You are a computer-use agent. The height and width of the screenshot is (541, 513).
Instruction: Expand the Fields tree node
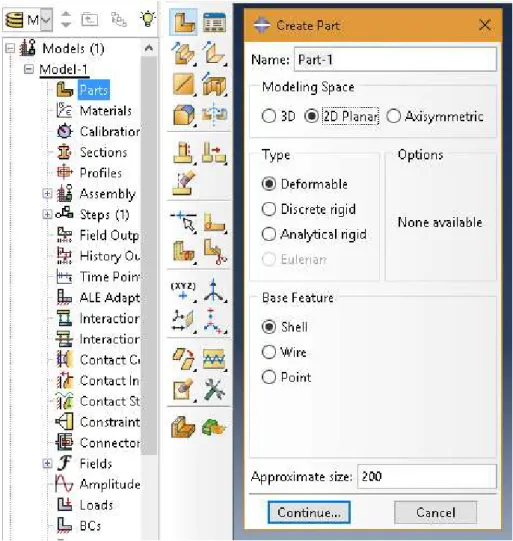pos(47,463)
